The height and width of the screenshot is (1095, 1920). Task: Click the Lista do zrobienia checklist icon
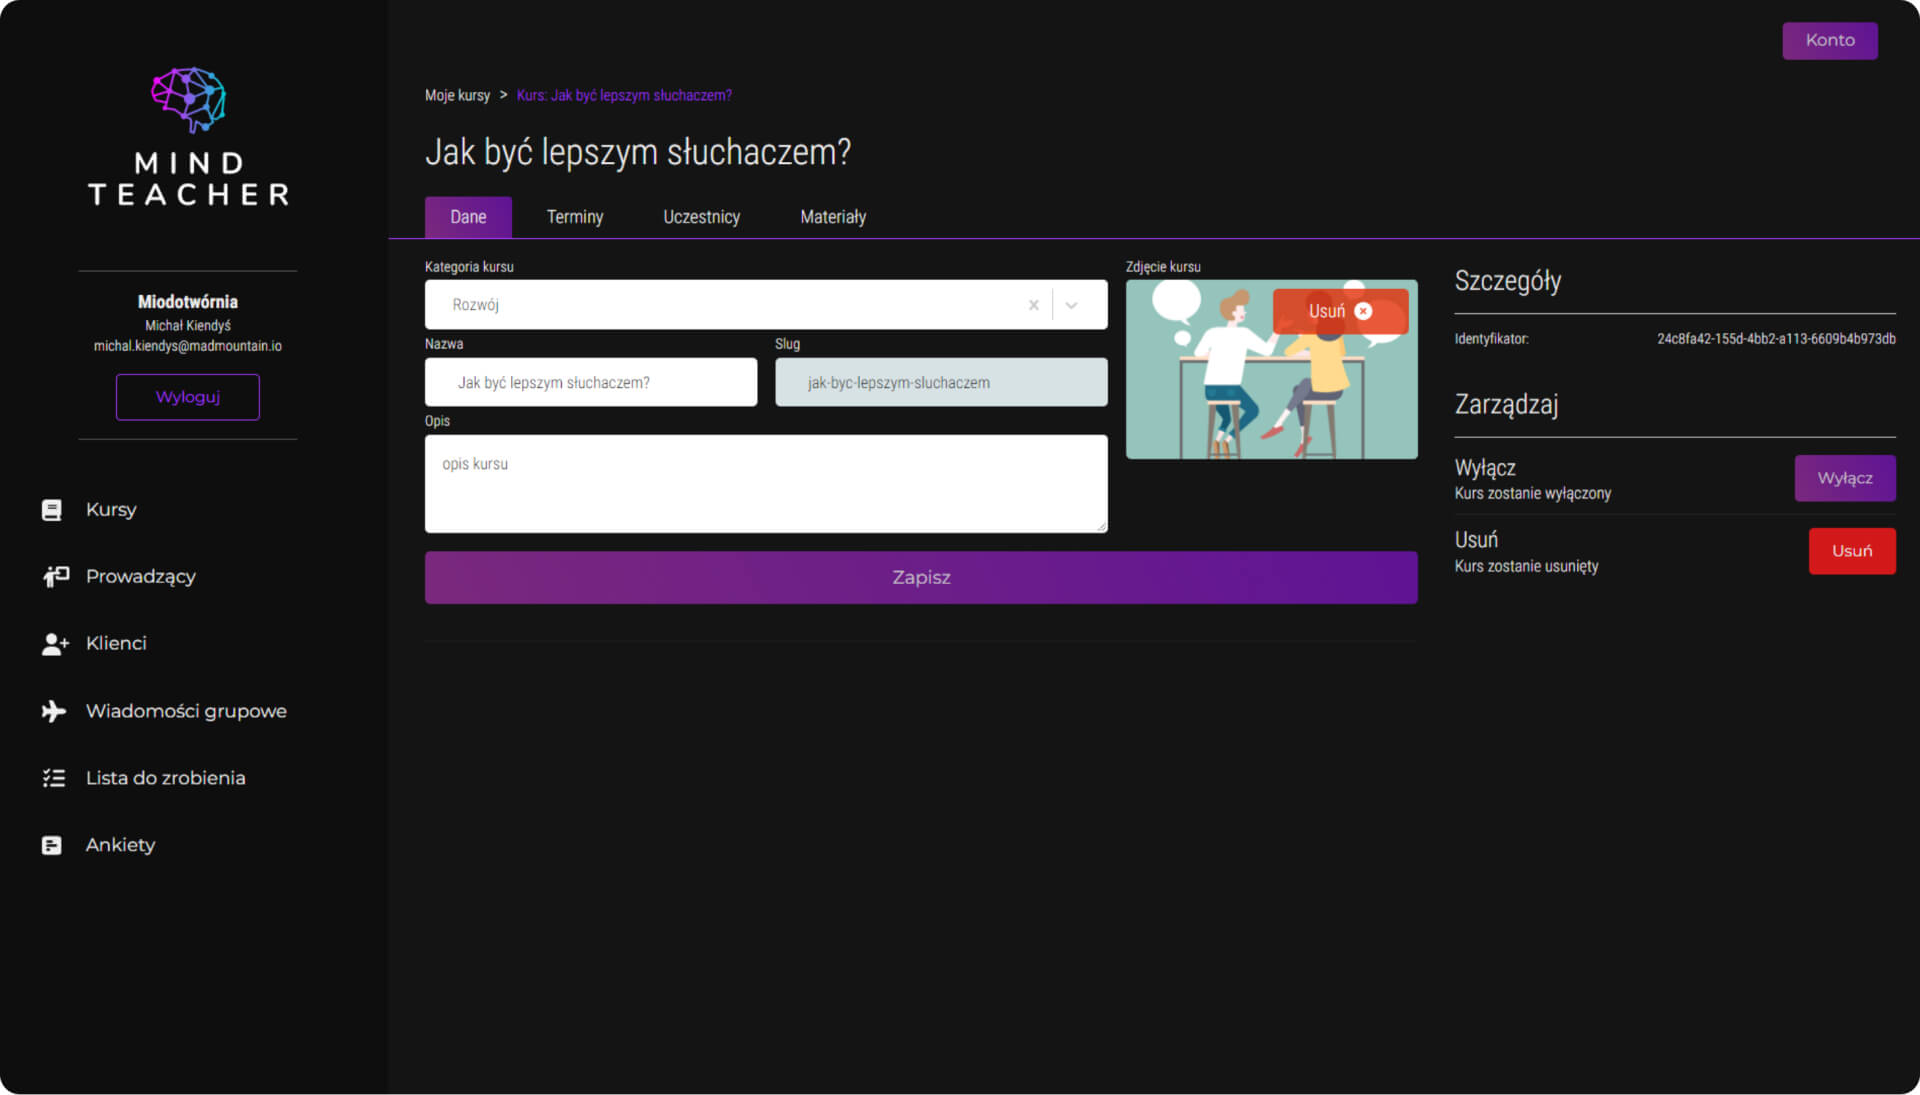tap(54, 778)
